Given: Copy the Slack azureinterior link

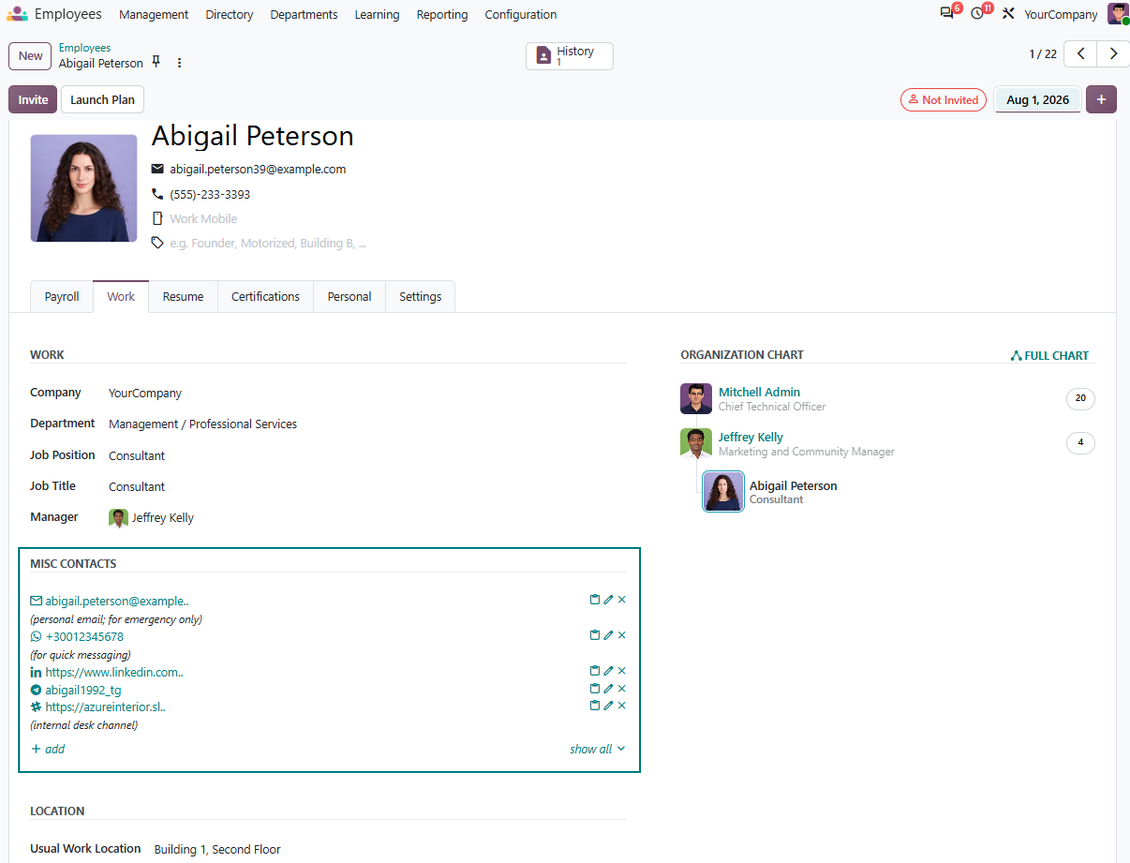Looking at the screenshot, I should point(595,705).
